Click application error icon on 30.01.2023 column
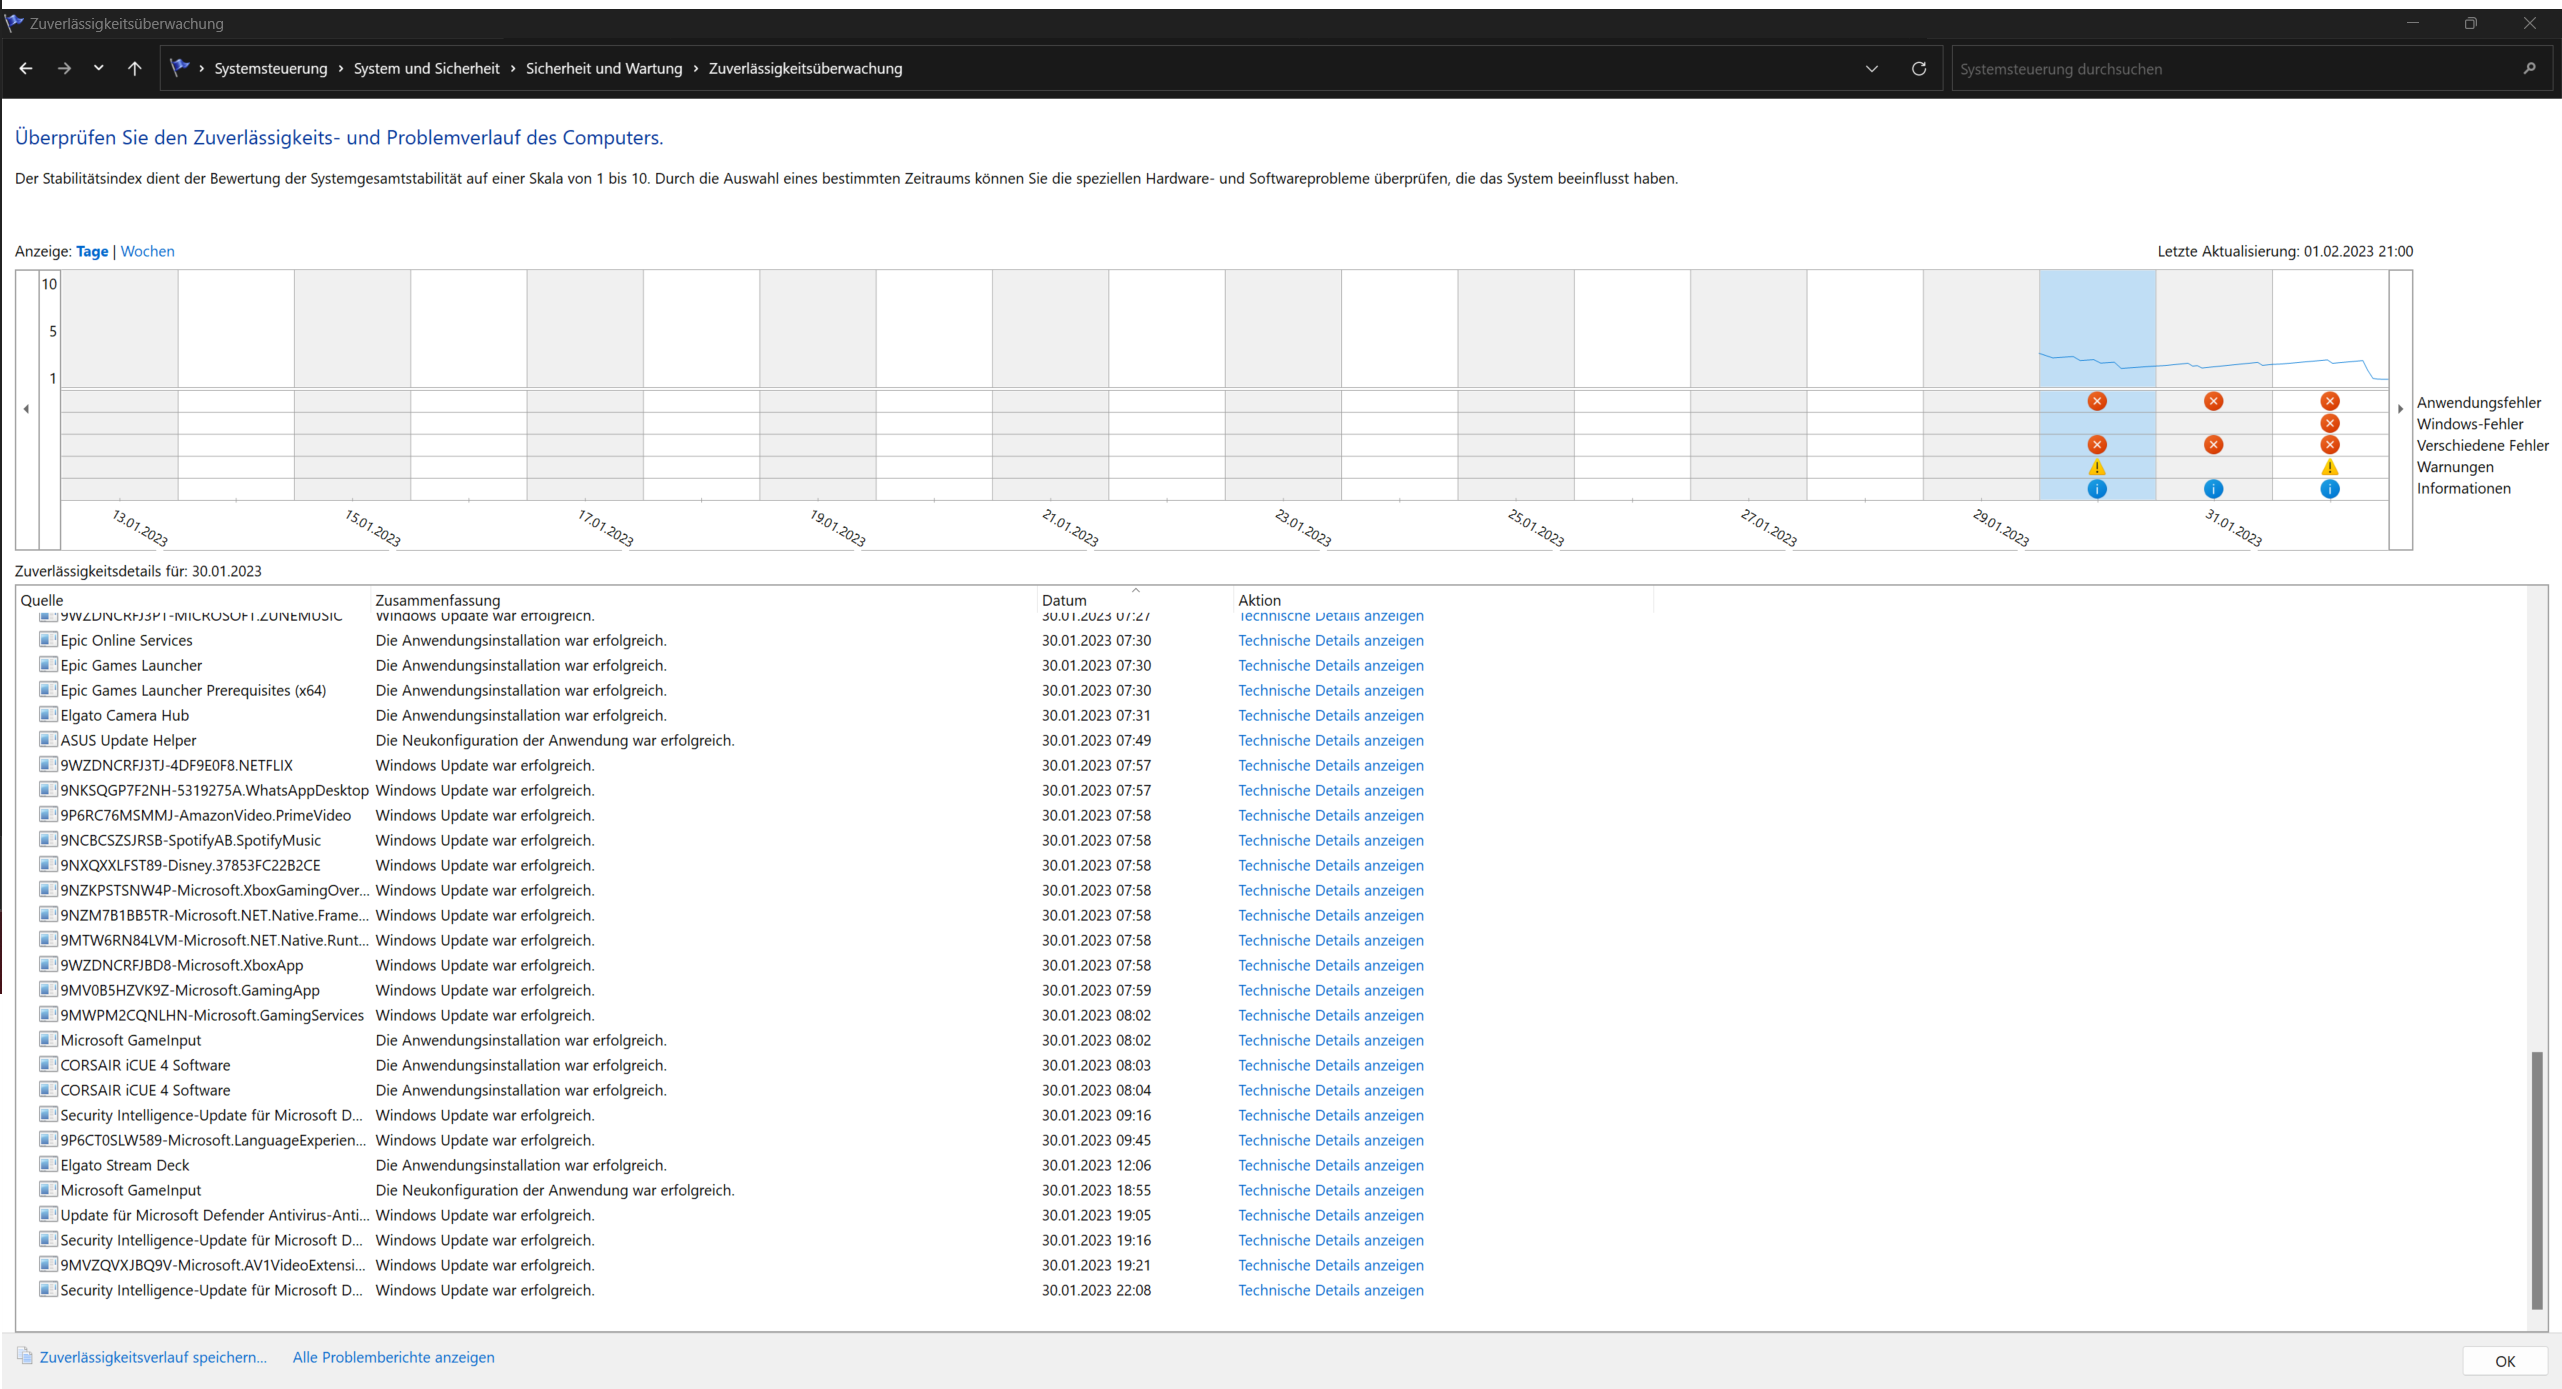The image size is (2562, 1389). pyautogui.click(x=2097, y=401)
